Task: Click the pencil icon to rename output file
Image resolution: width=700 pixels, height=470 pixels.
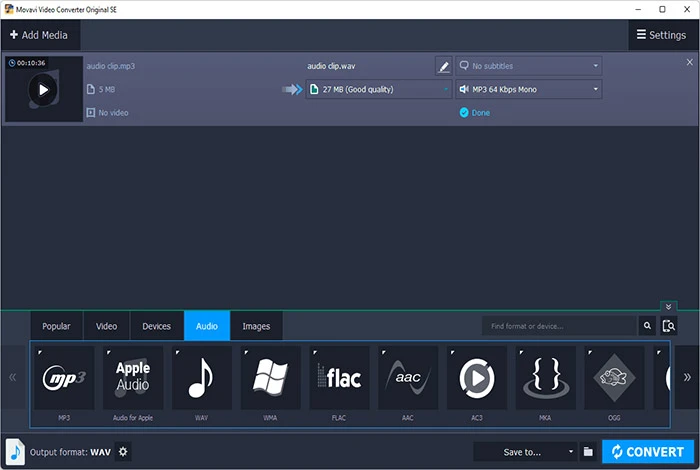Action: (x=443, y=66)
